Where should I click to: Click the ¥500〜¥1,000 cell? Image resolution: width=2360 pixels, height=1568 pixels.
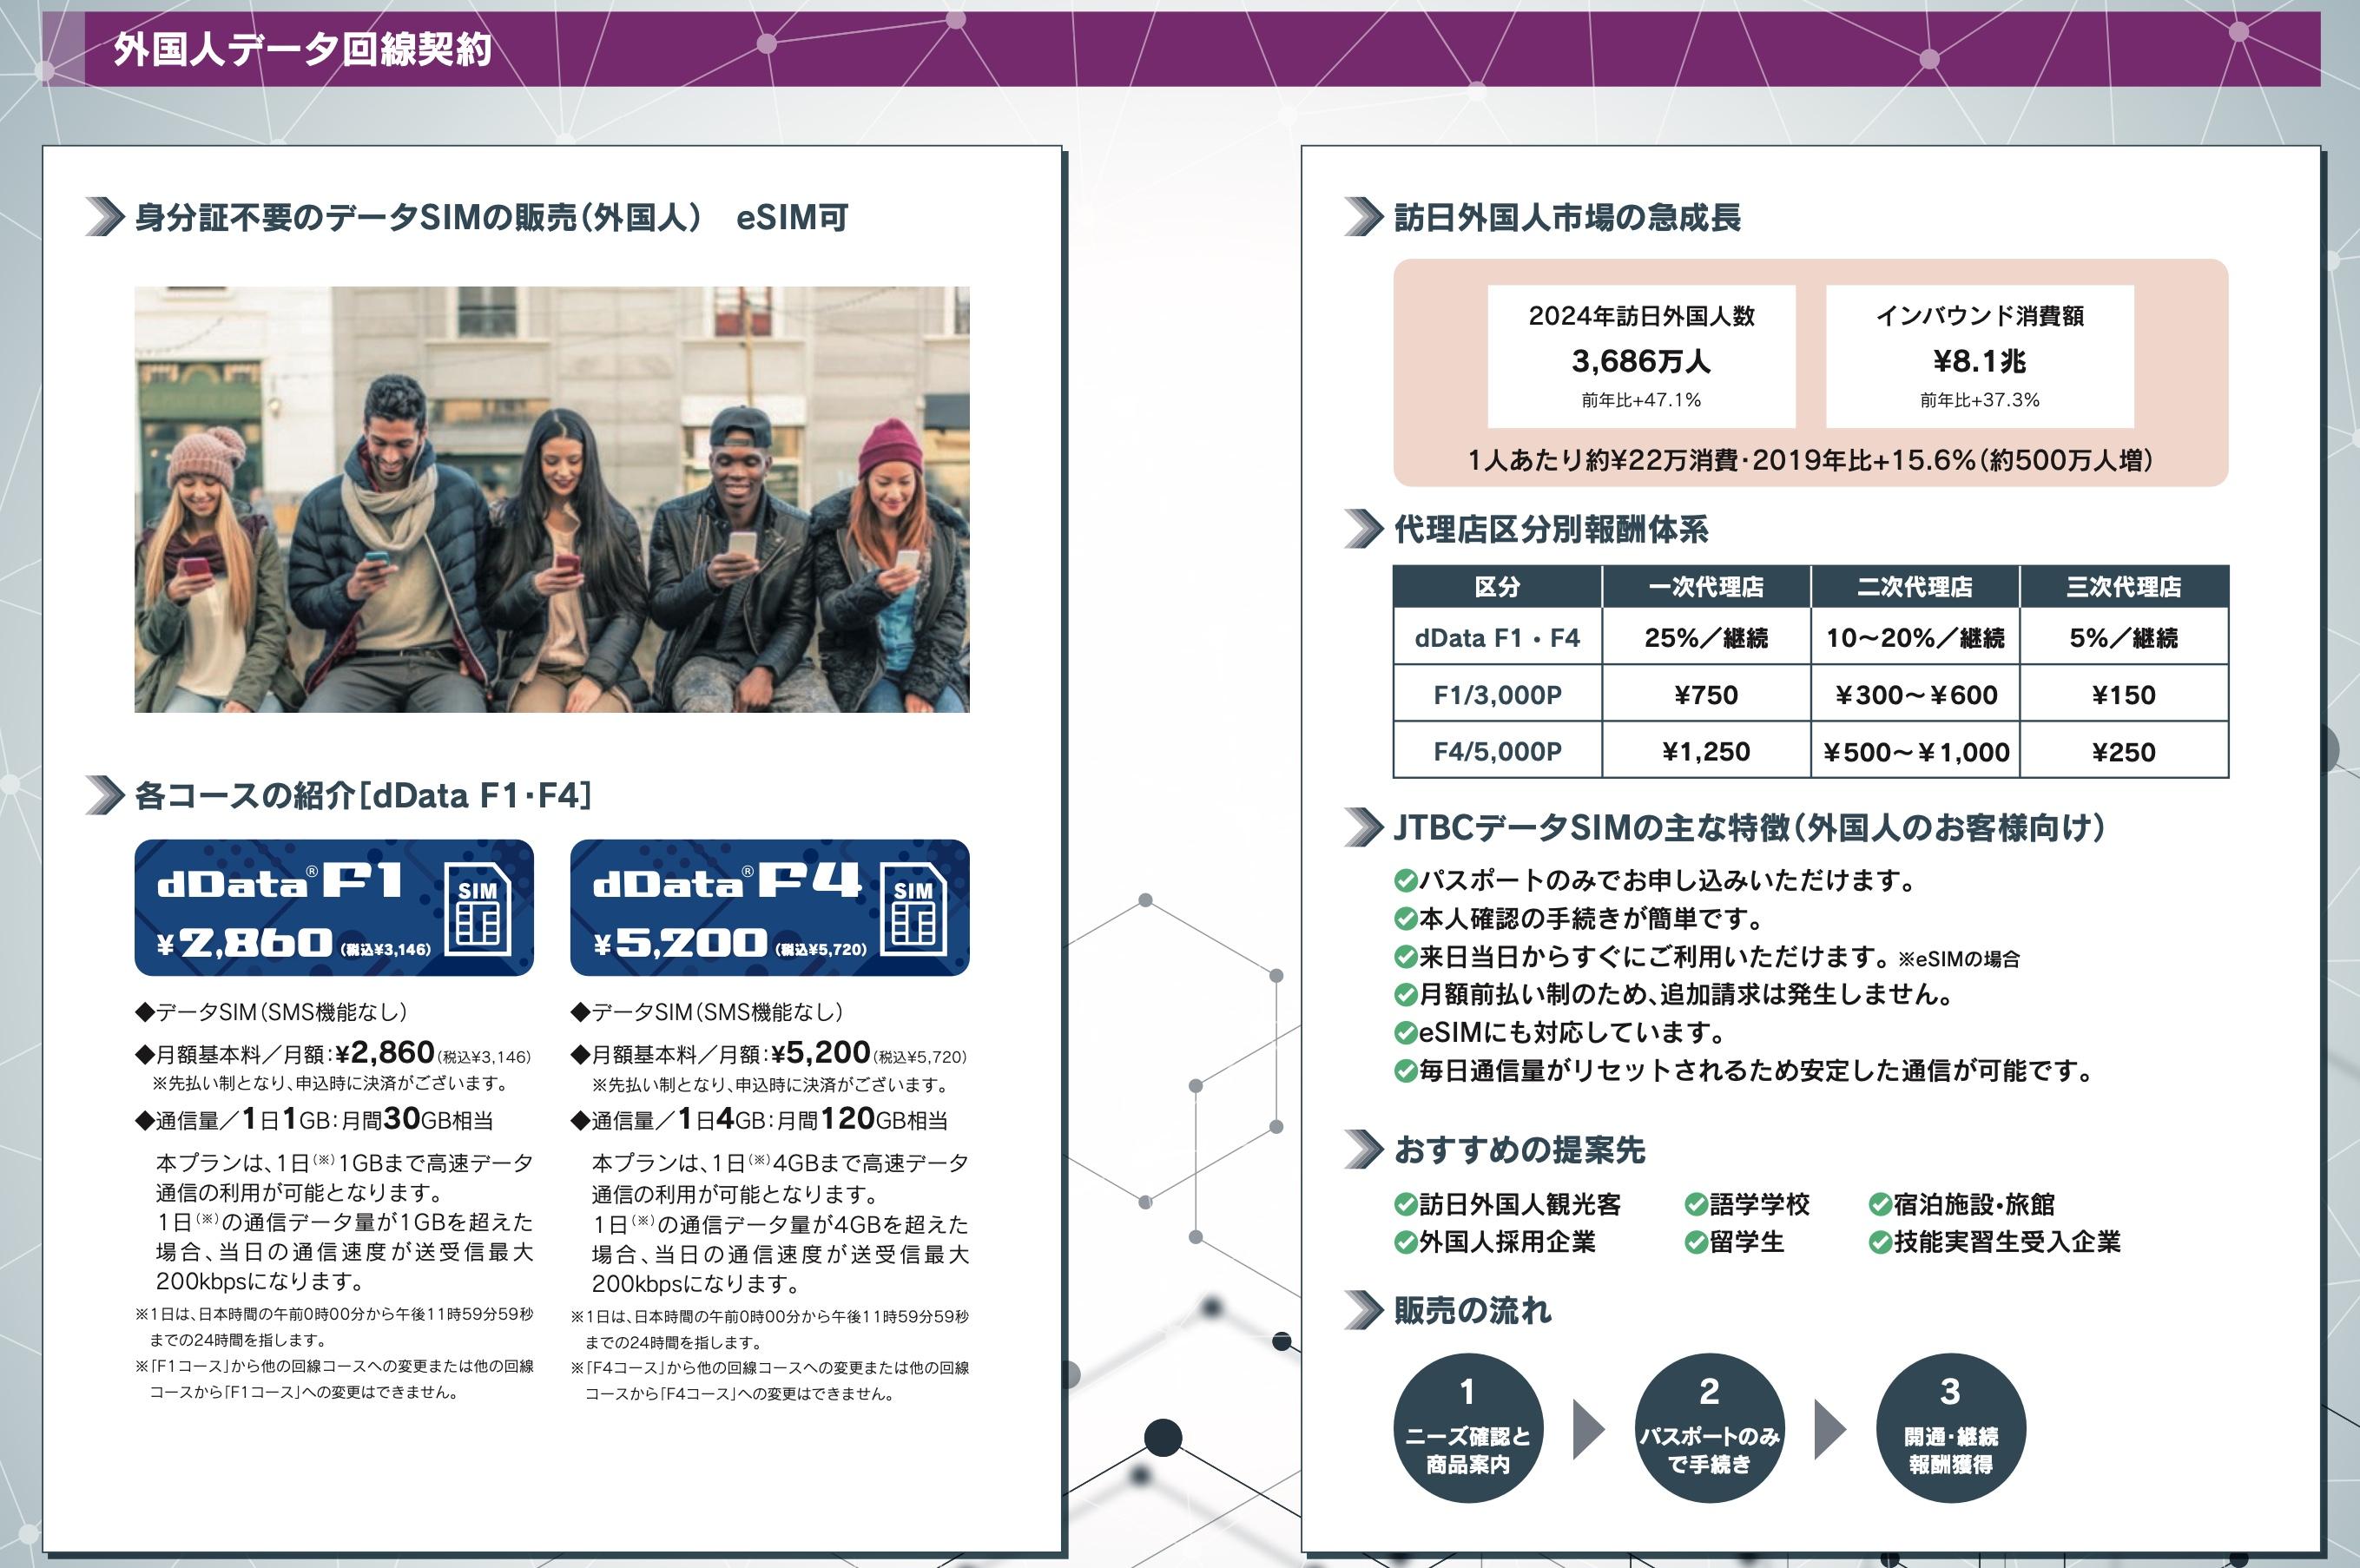1916,751
